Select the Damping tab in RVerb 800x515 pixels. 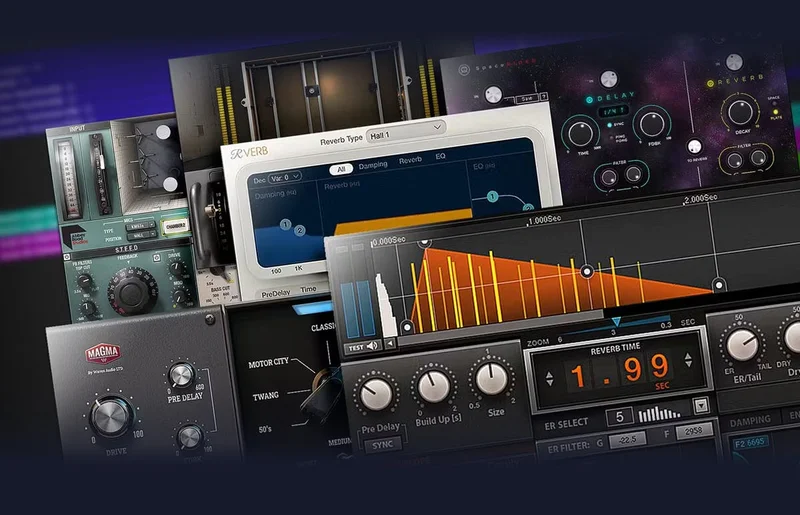pyautogui.click(x=373, y=165)
